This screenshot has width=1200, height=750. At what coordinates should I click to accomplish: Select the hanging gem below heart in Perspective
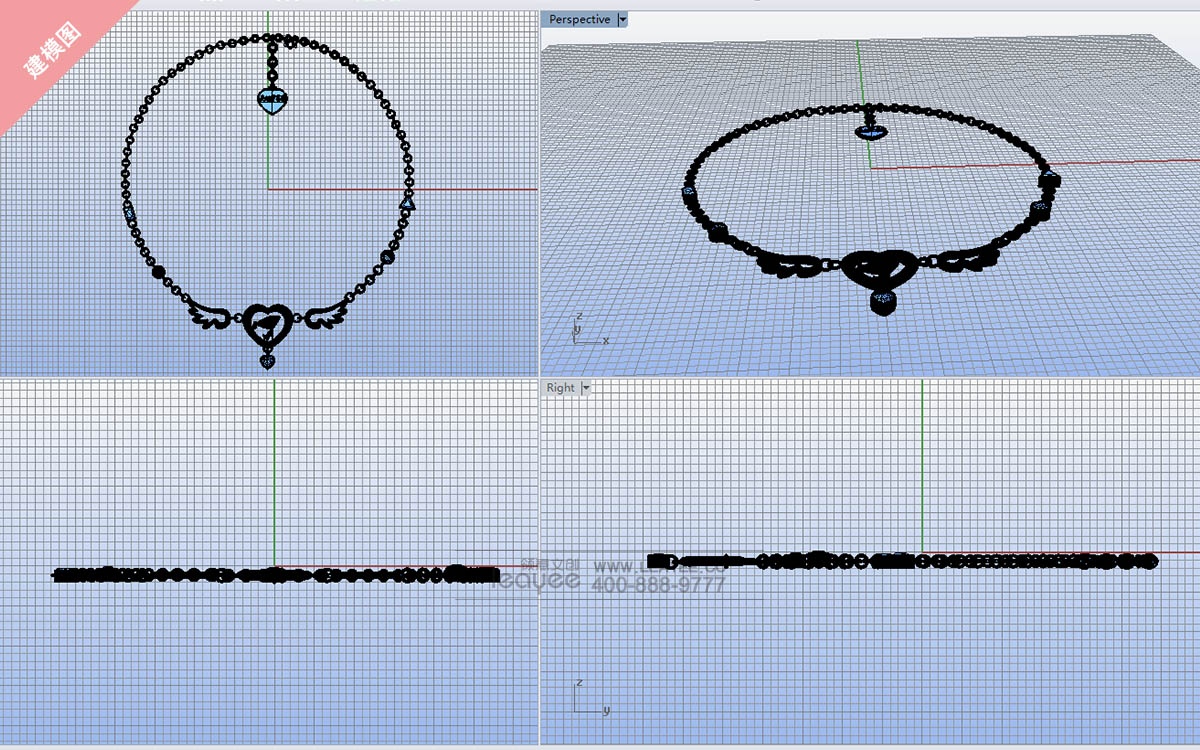[x=883, y=302]
